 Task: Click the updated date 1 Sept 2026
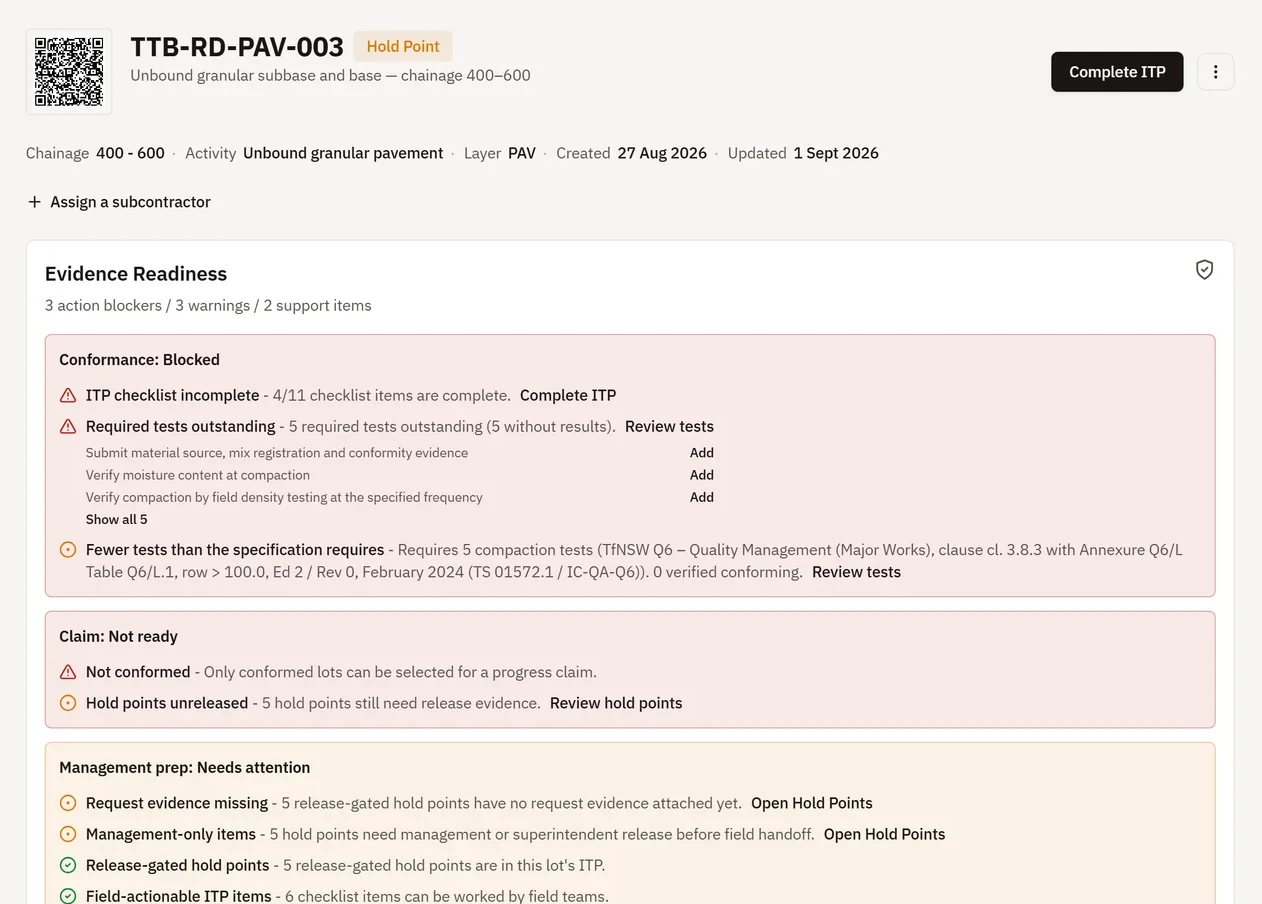[836, 153]
